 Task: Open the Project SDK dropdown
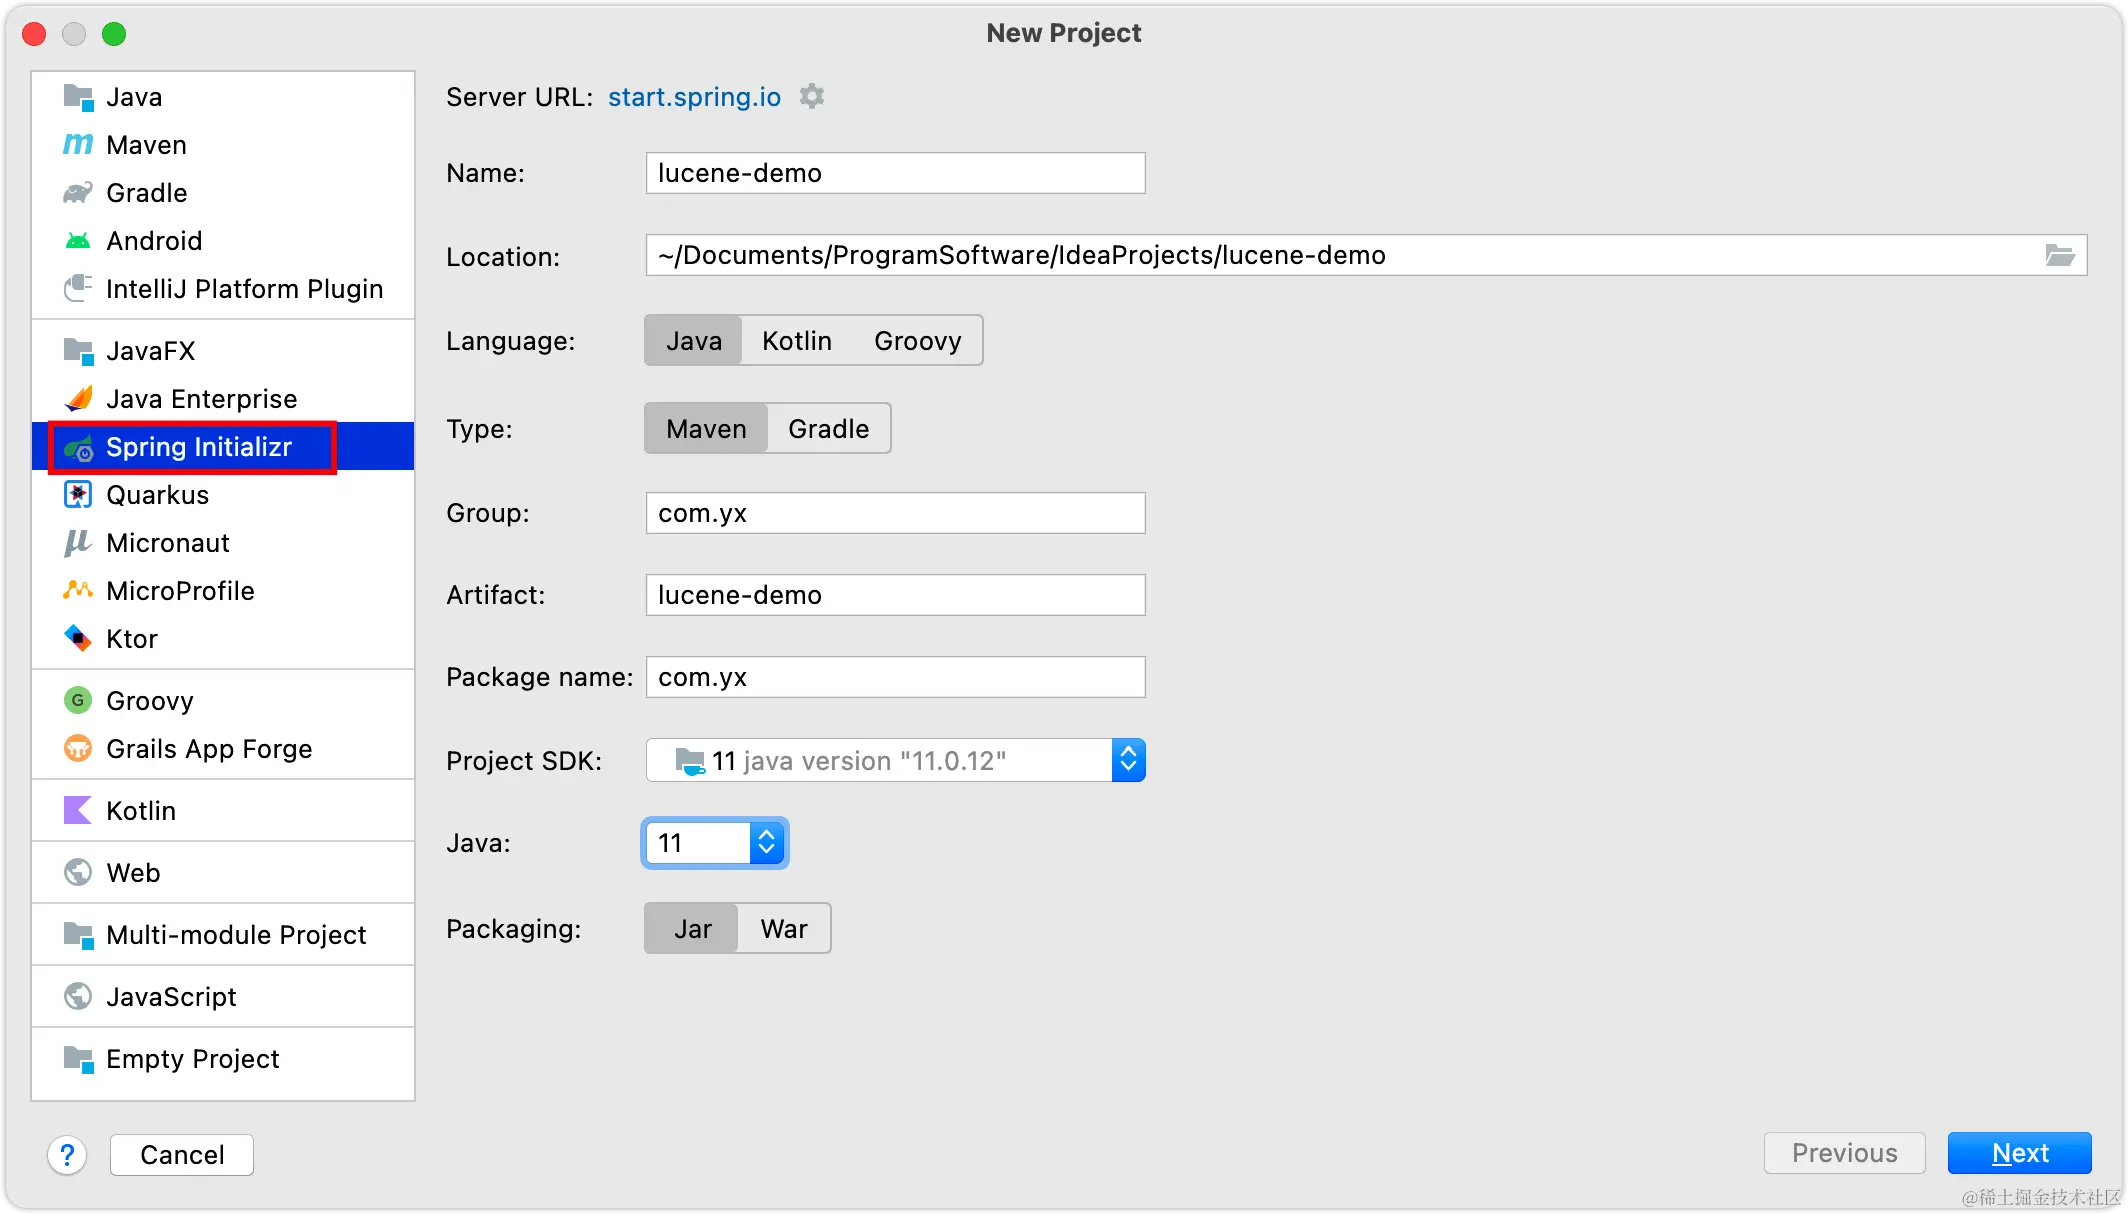coord(1127,761)
